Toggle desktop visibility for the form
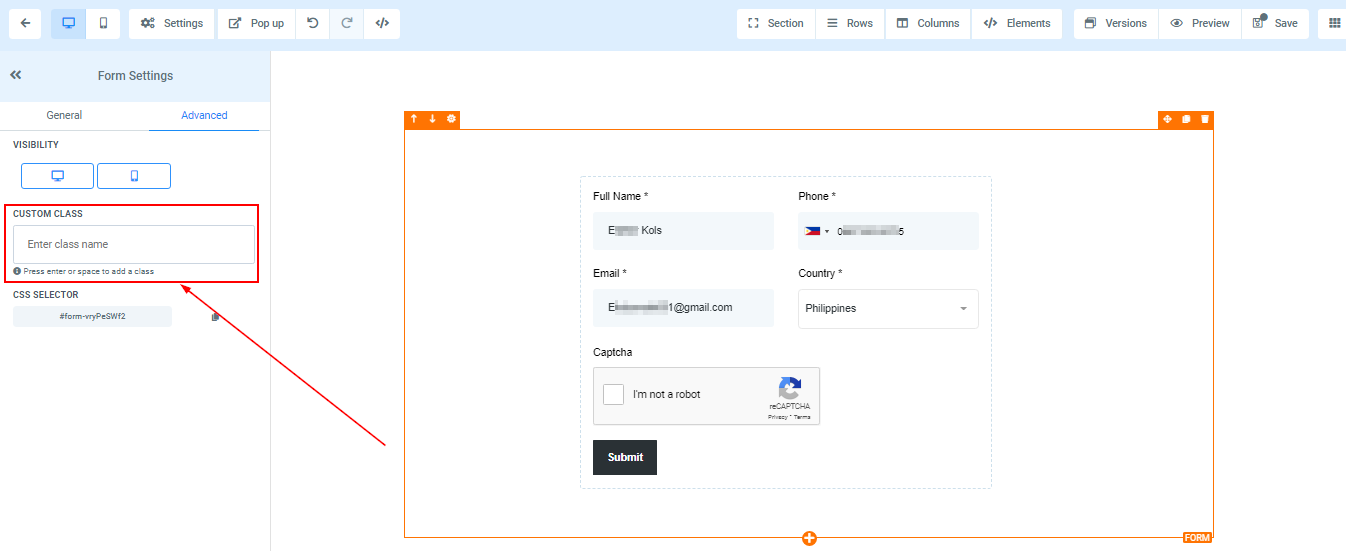This screenshot has width=1346, height=551. [x=57, y=176]
